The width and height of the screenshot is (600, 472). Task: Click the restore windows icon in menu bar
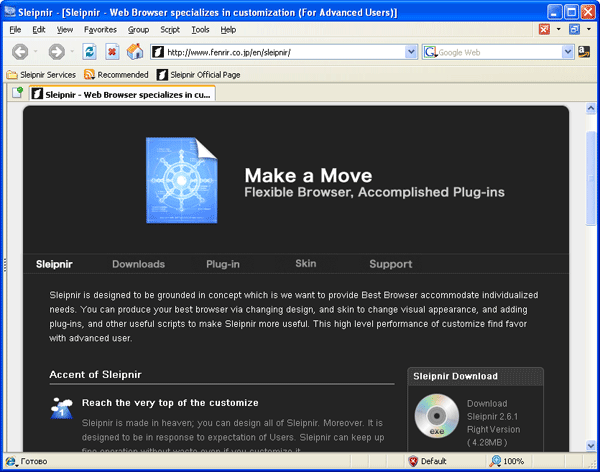[x=574, y=29]
